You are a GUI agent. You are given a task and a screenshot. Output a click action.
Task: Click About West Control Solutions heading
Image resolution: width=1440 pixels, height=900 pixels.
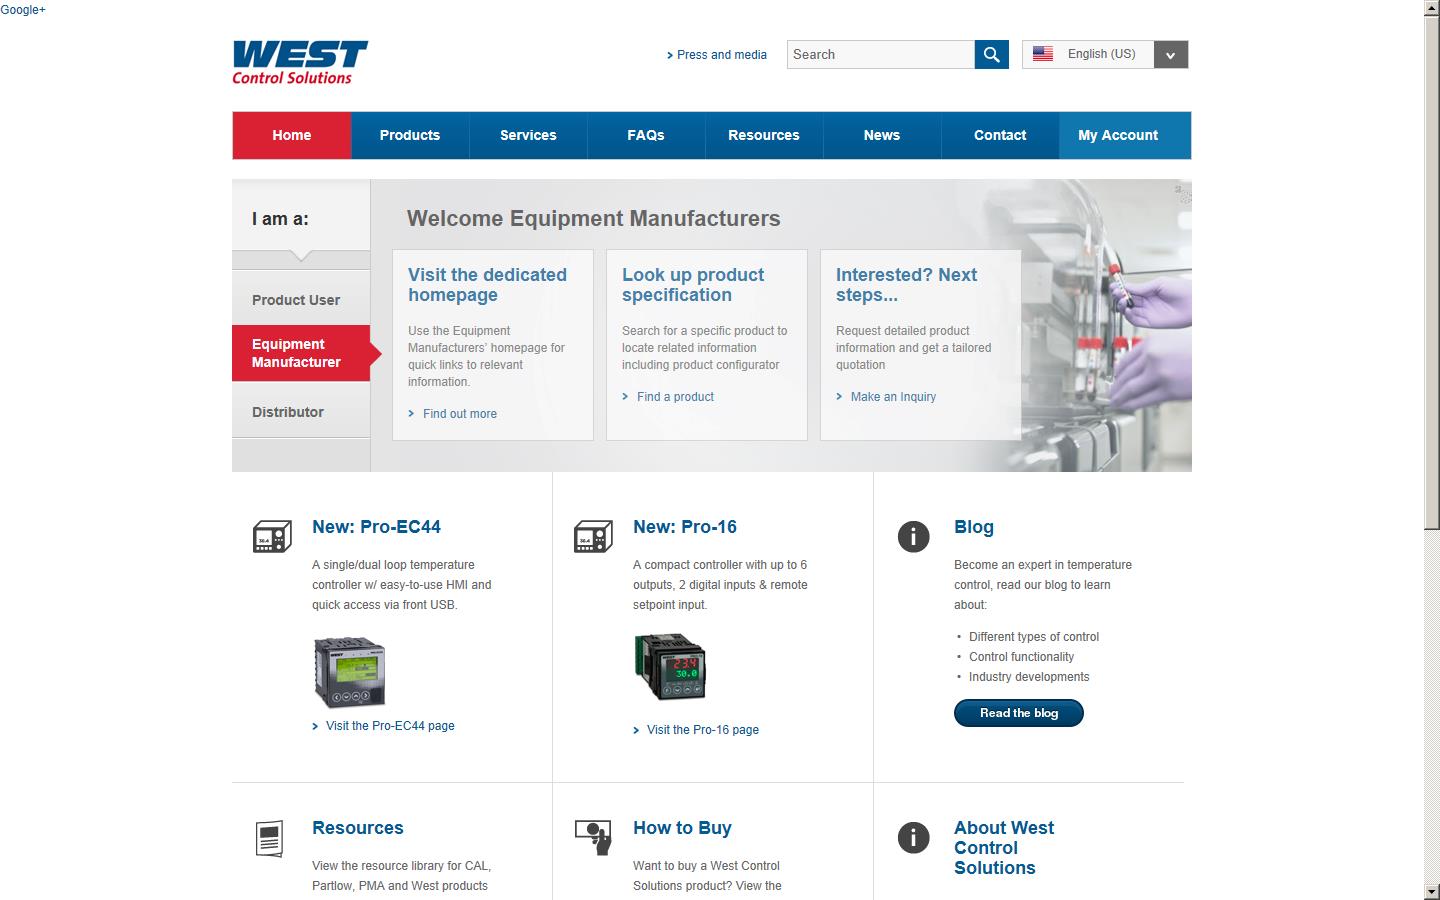(1004, 848)
